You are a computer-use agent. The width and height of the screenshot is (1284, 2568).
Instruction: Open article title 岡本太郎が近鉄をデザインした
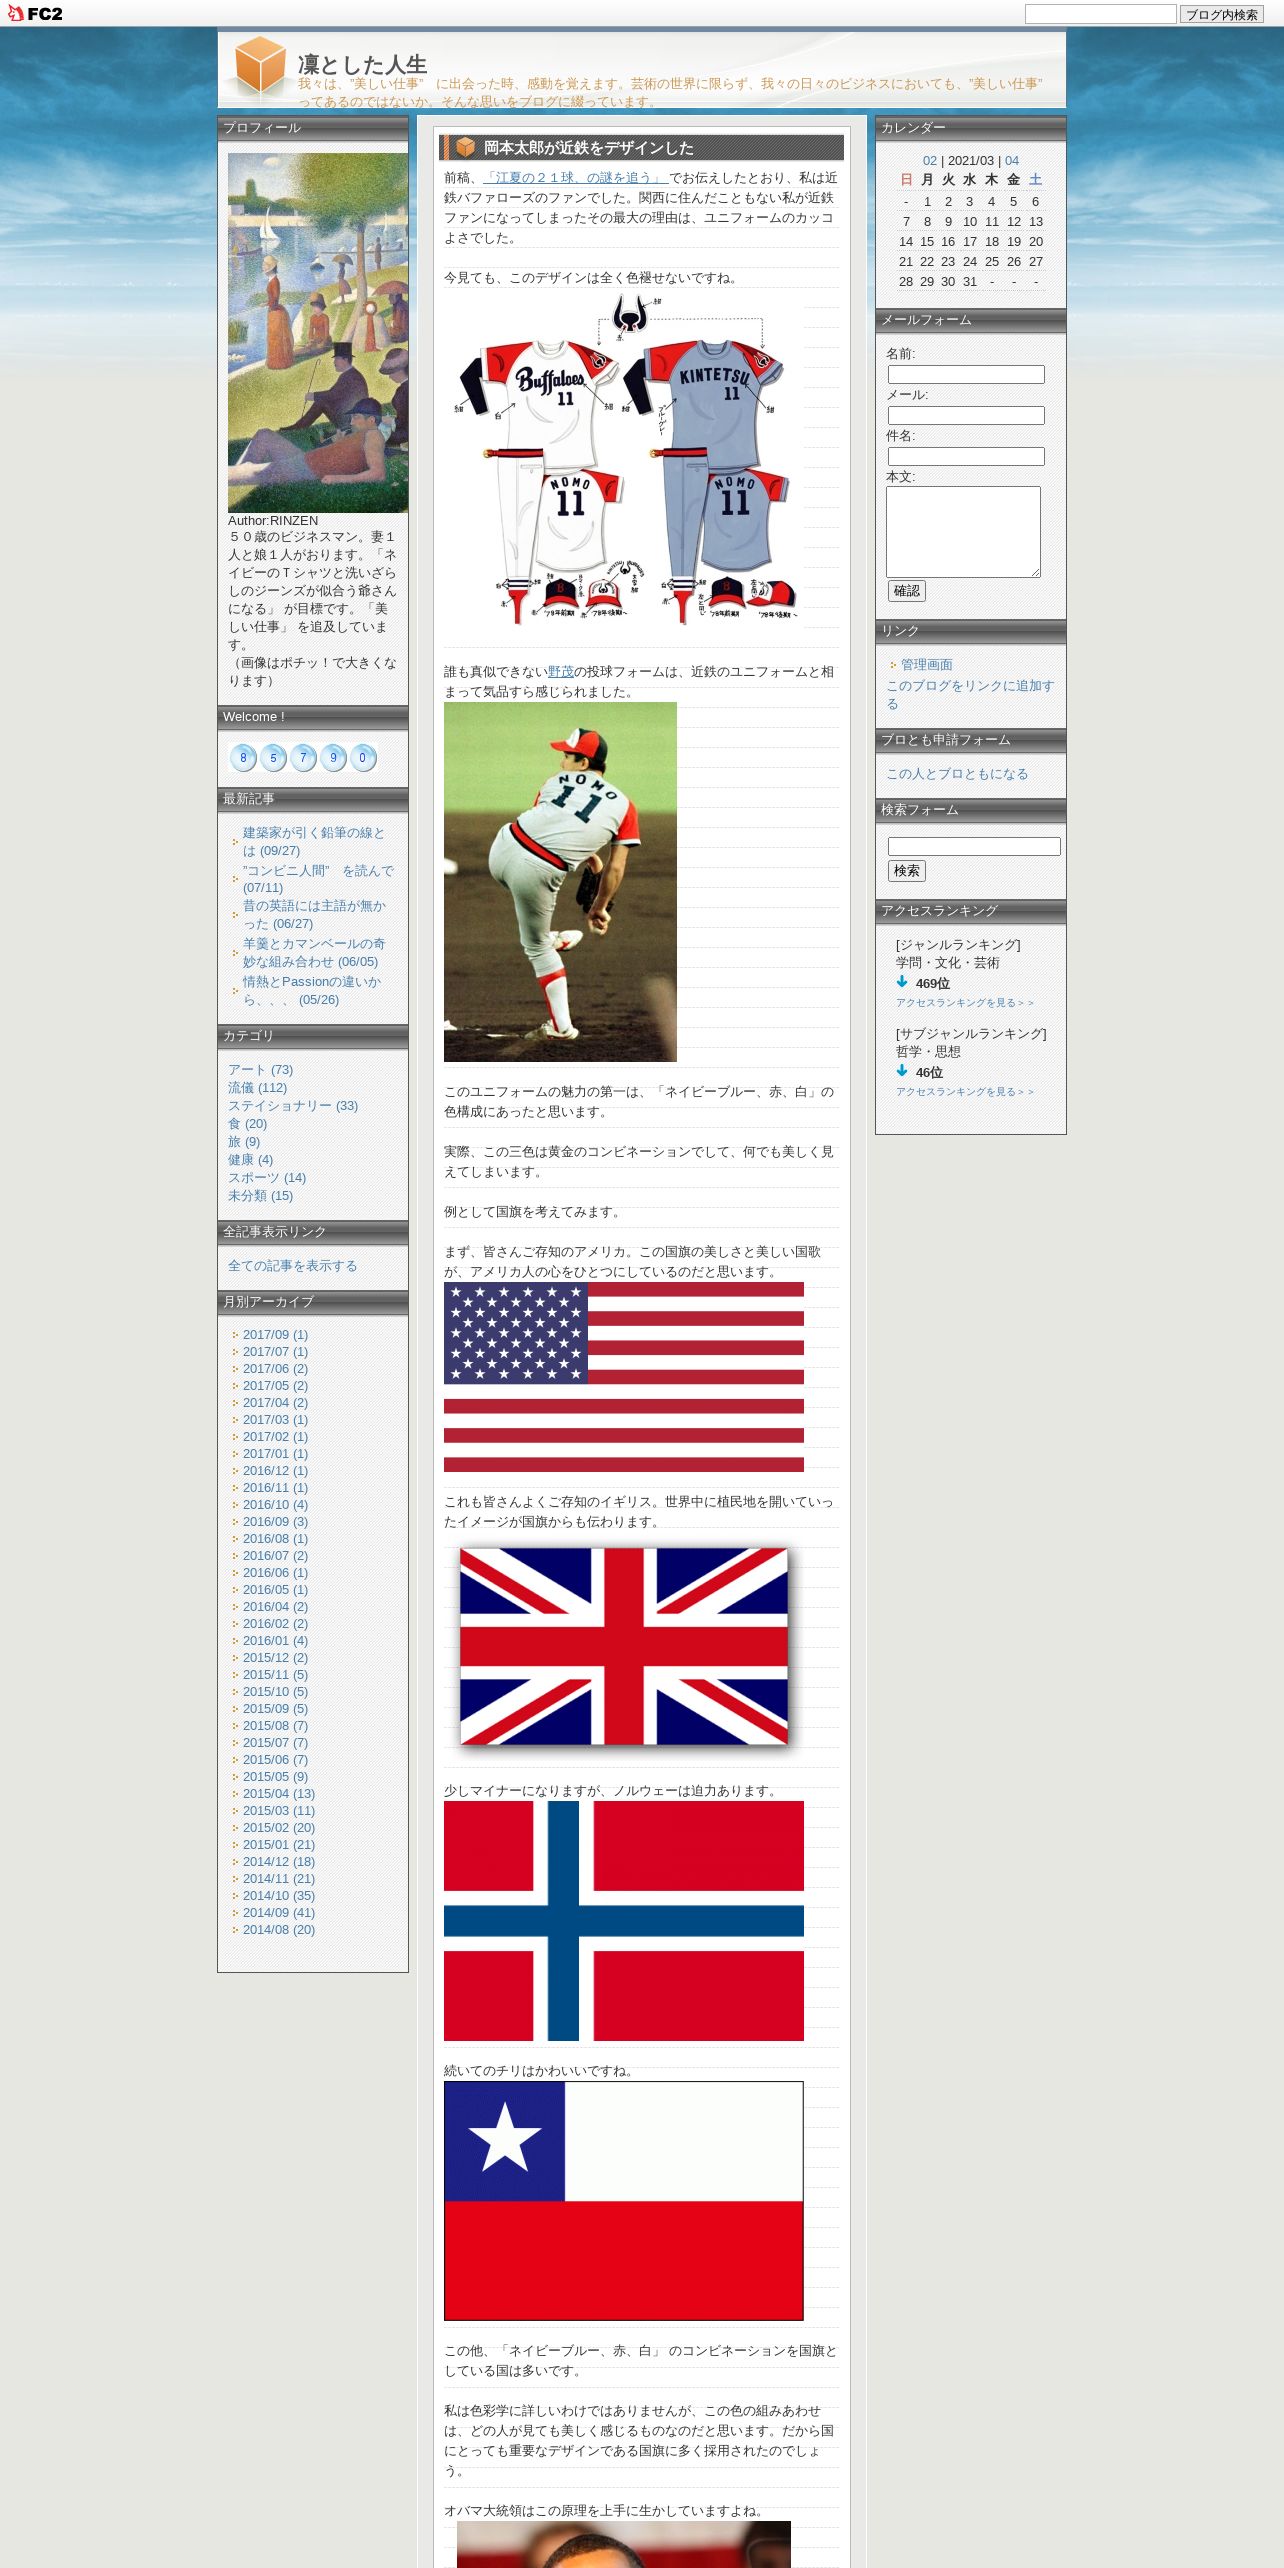pyautogui.click(x=589, y=148)
